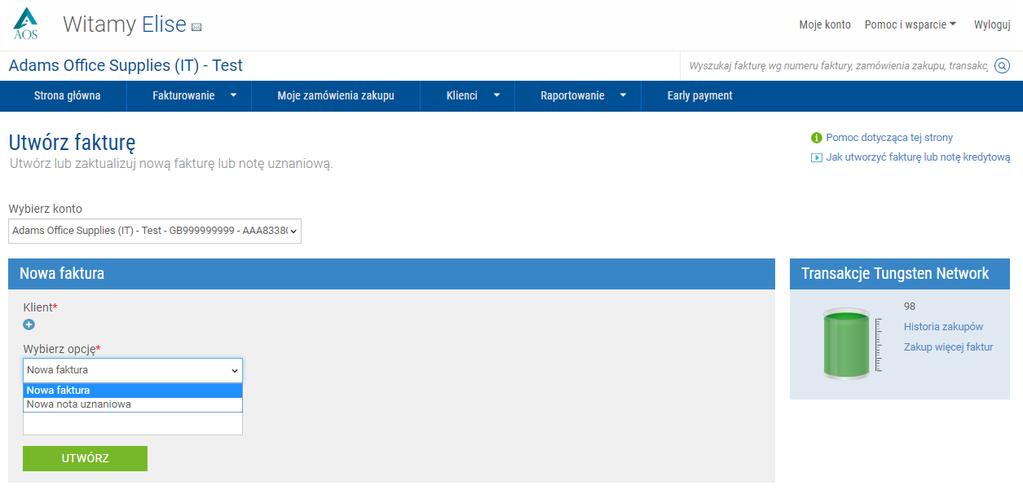Open Jak utworzyć fakturę lub notę kredytową
Viewport: 1023px width, 490px height.
click(918, 157)
